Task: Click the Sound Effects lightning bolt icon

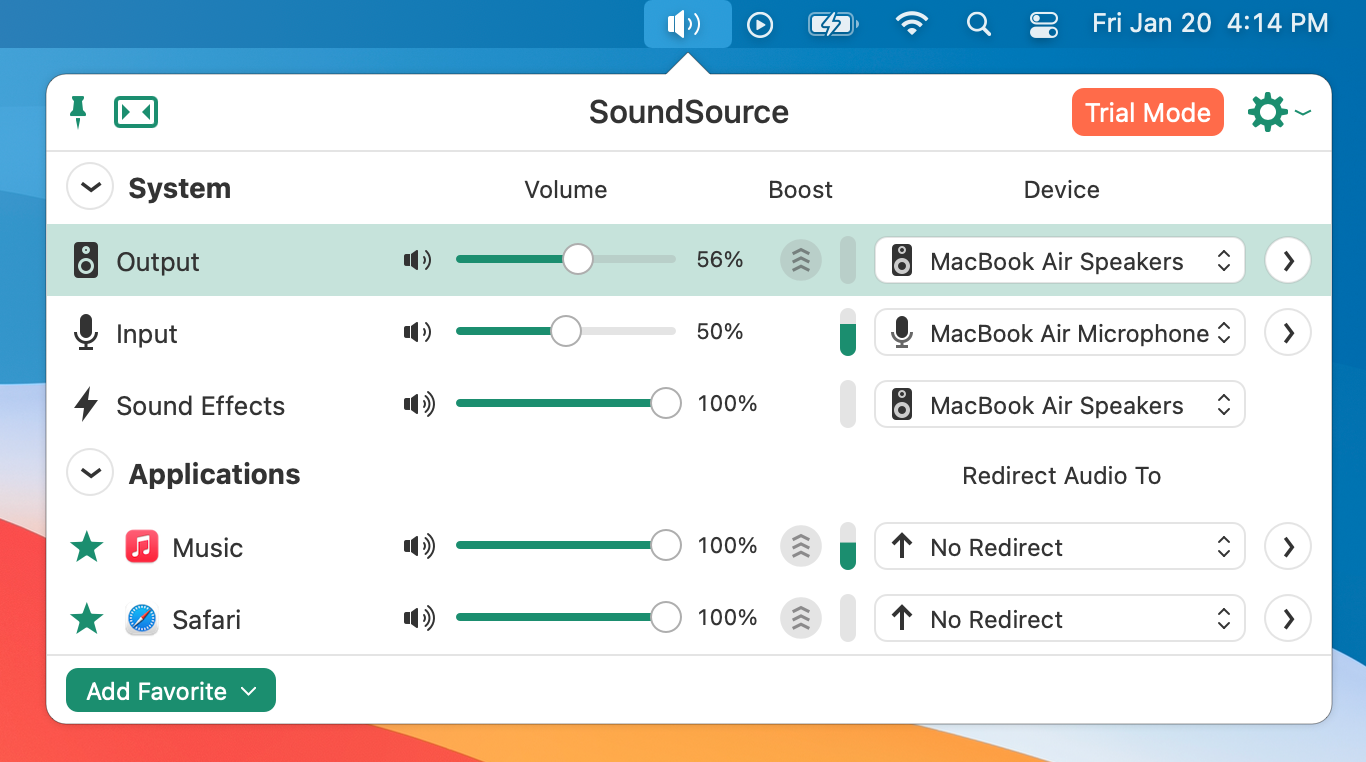Action: pos(86,405)
